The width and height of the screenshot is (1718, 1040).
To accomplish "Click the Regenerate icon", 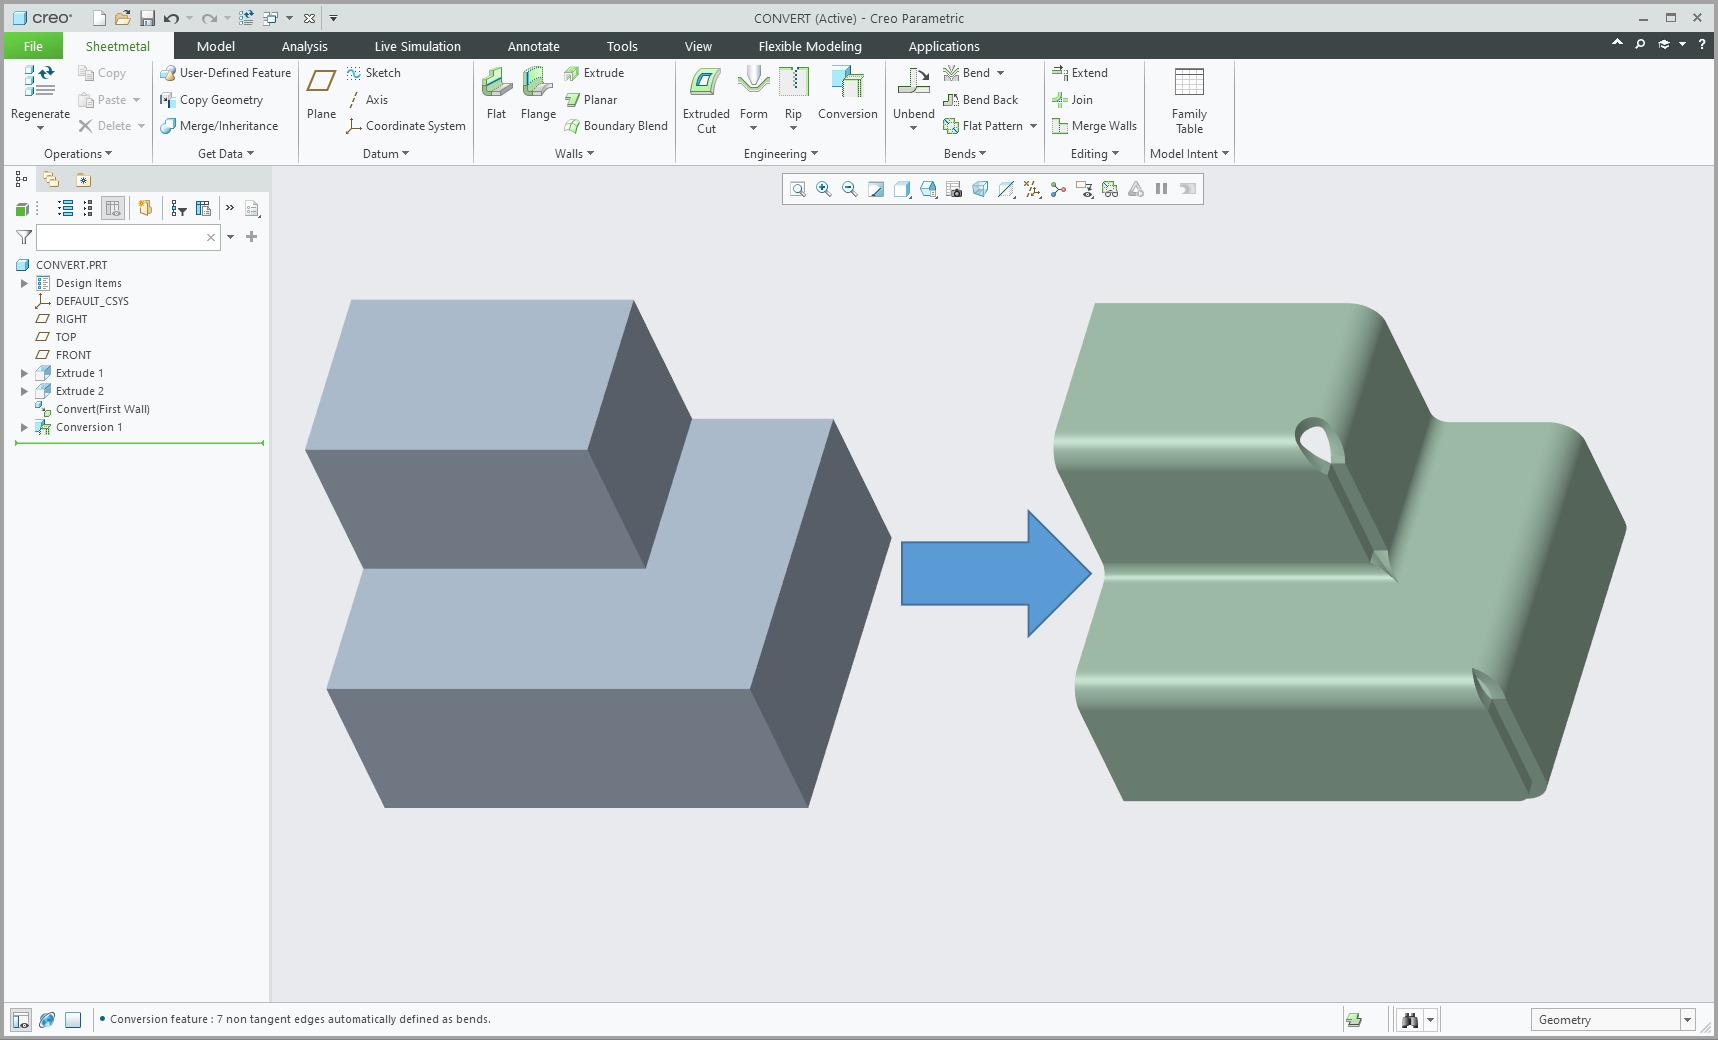I will (x=40, y=82).
